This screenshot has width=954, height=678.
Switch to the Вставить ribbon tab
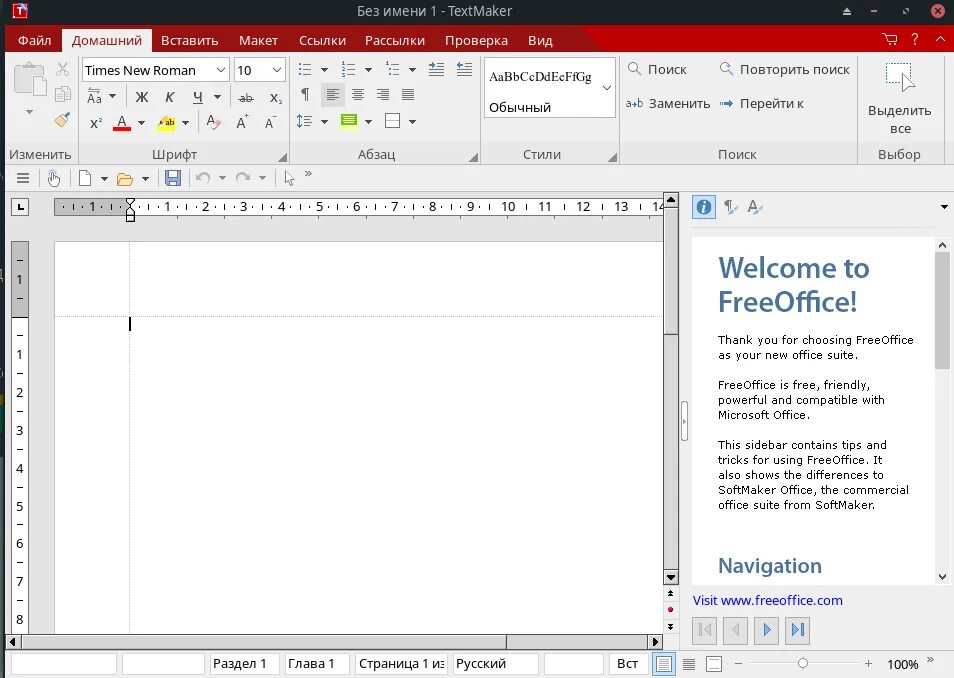[x=189, y=40]
